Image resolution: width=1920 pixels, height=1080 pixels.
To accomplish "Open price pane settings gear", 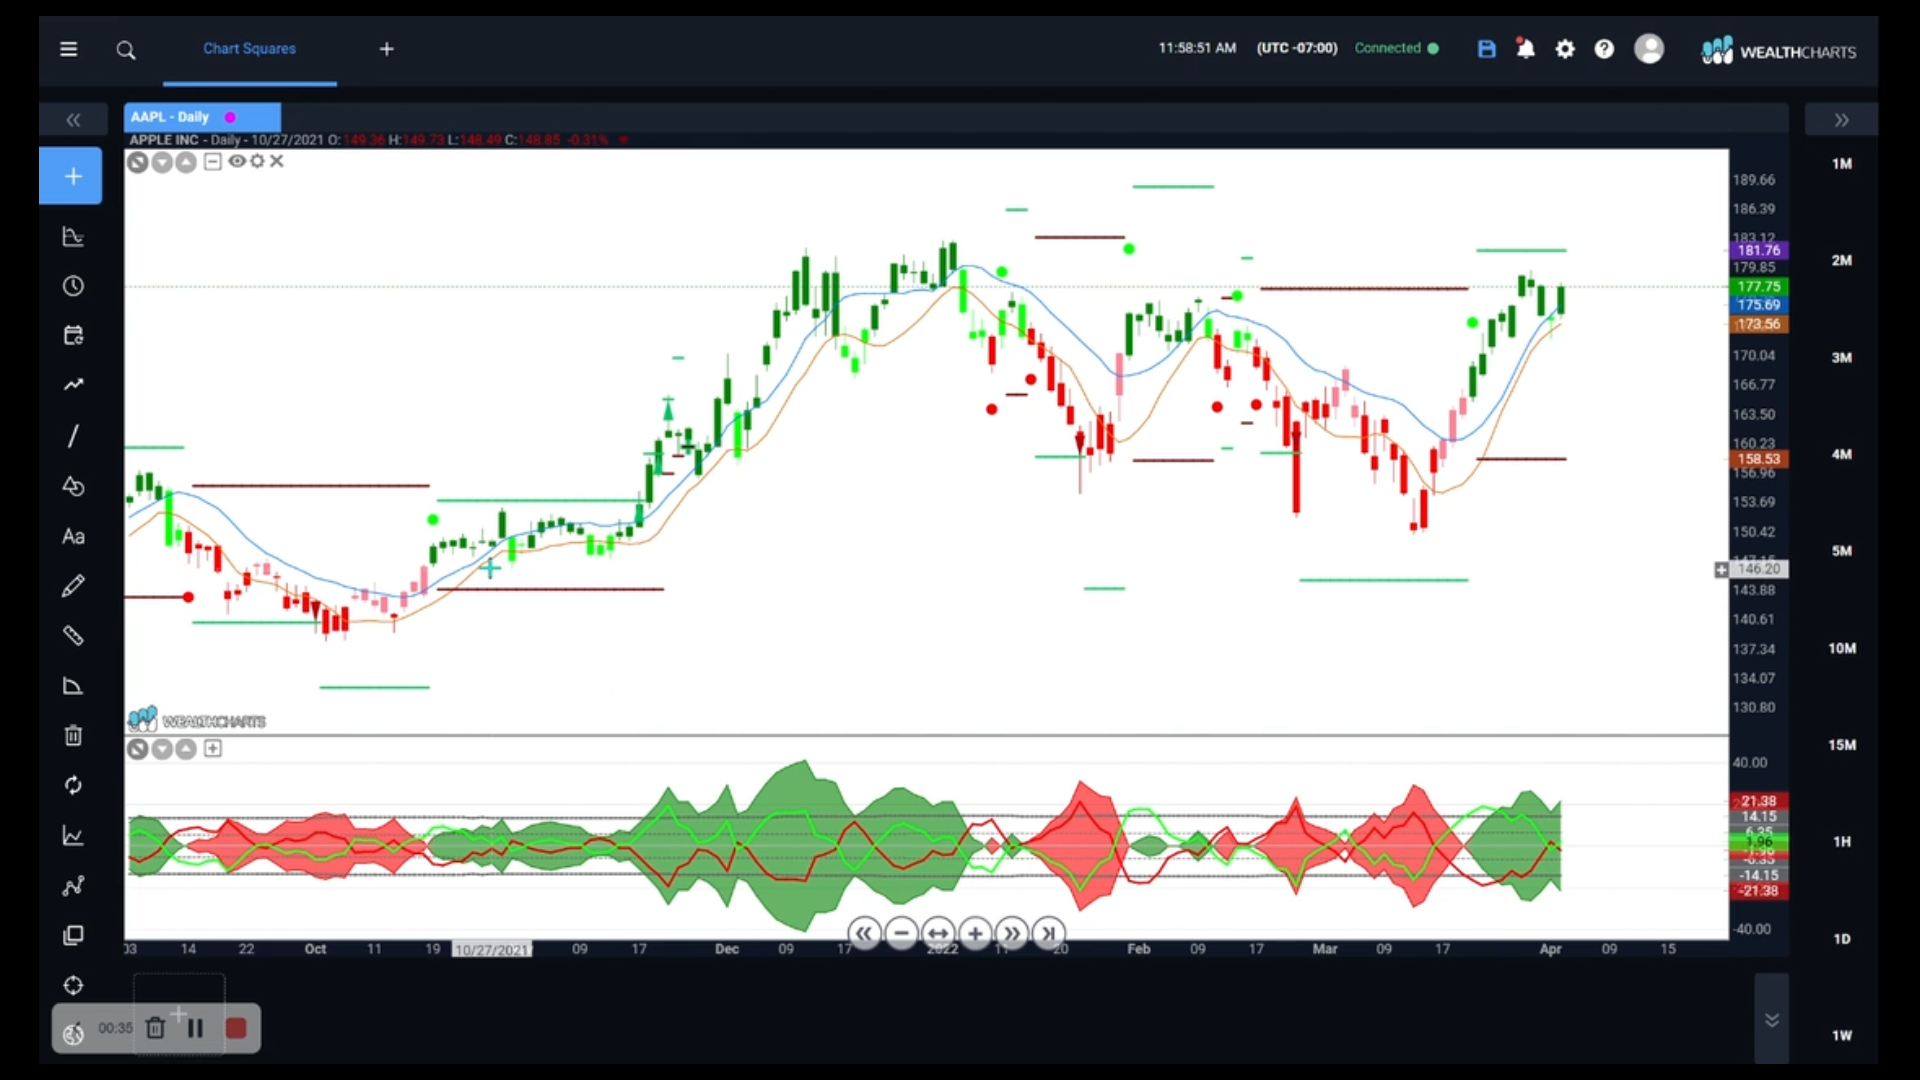I will (x=257, y=161).
